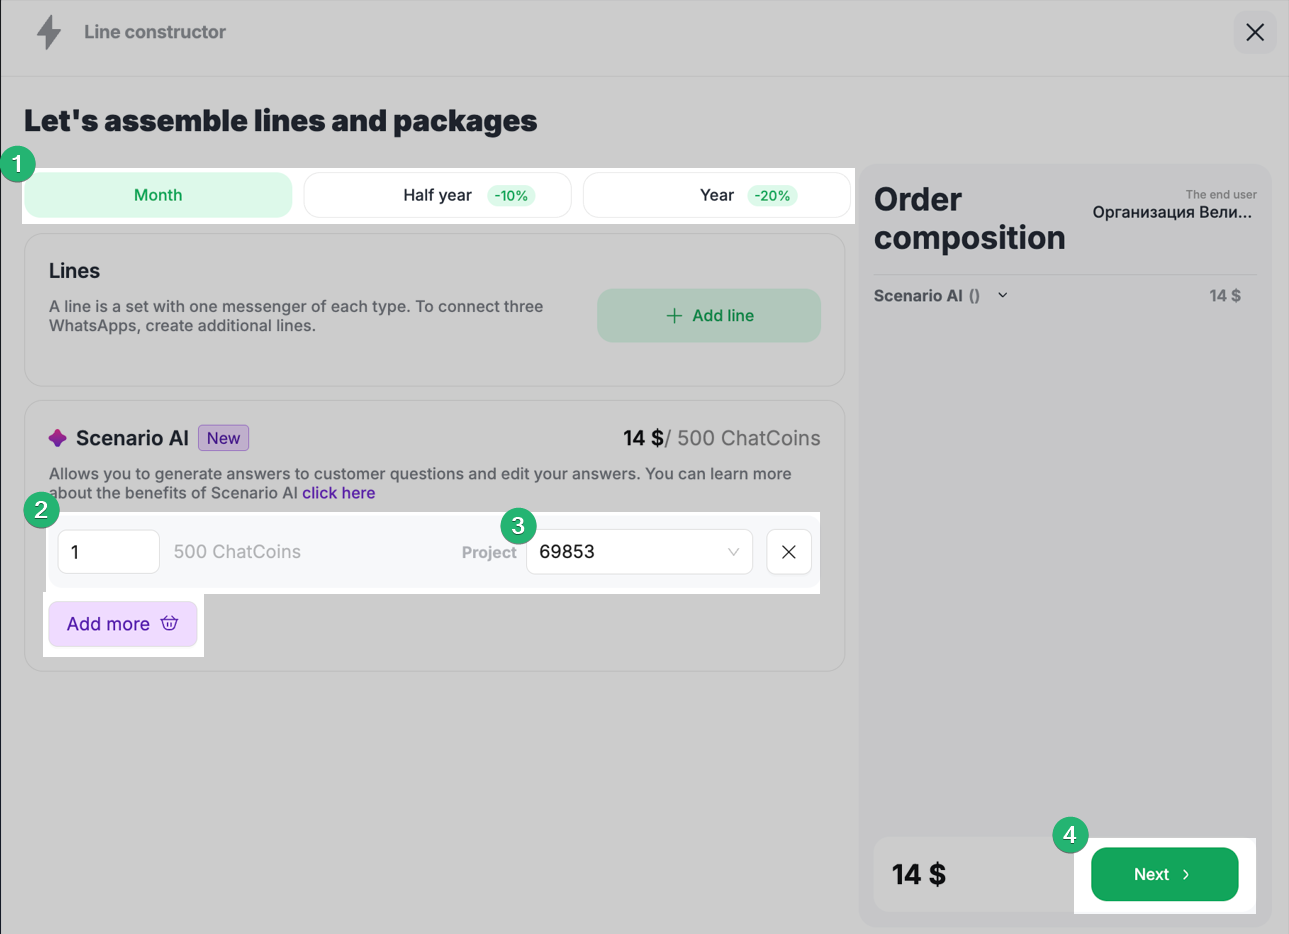Click the Scenario AI purple diamond icon
The image size is (1289, 934).
click(x=58, y=438)
